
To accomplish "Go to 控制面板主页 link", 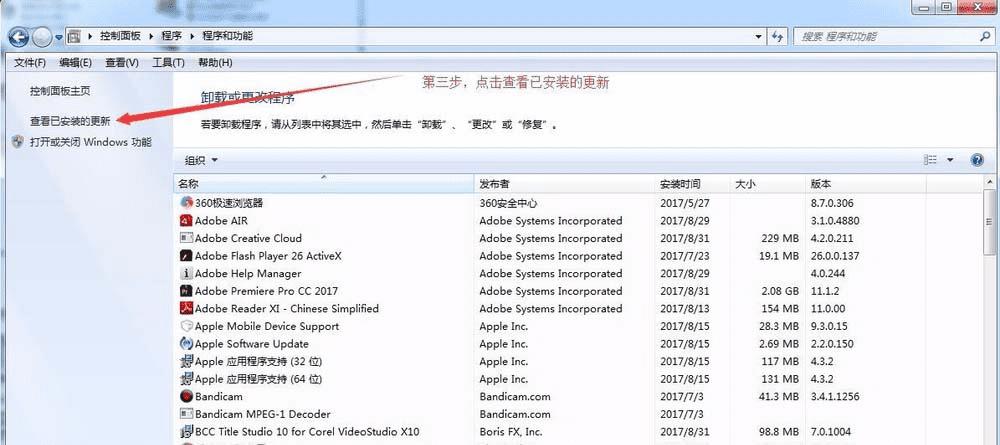I will 60,91.
